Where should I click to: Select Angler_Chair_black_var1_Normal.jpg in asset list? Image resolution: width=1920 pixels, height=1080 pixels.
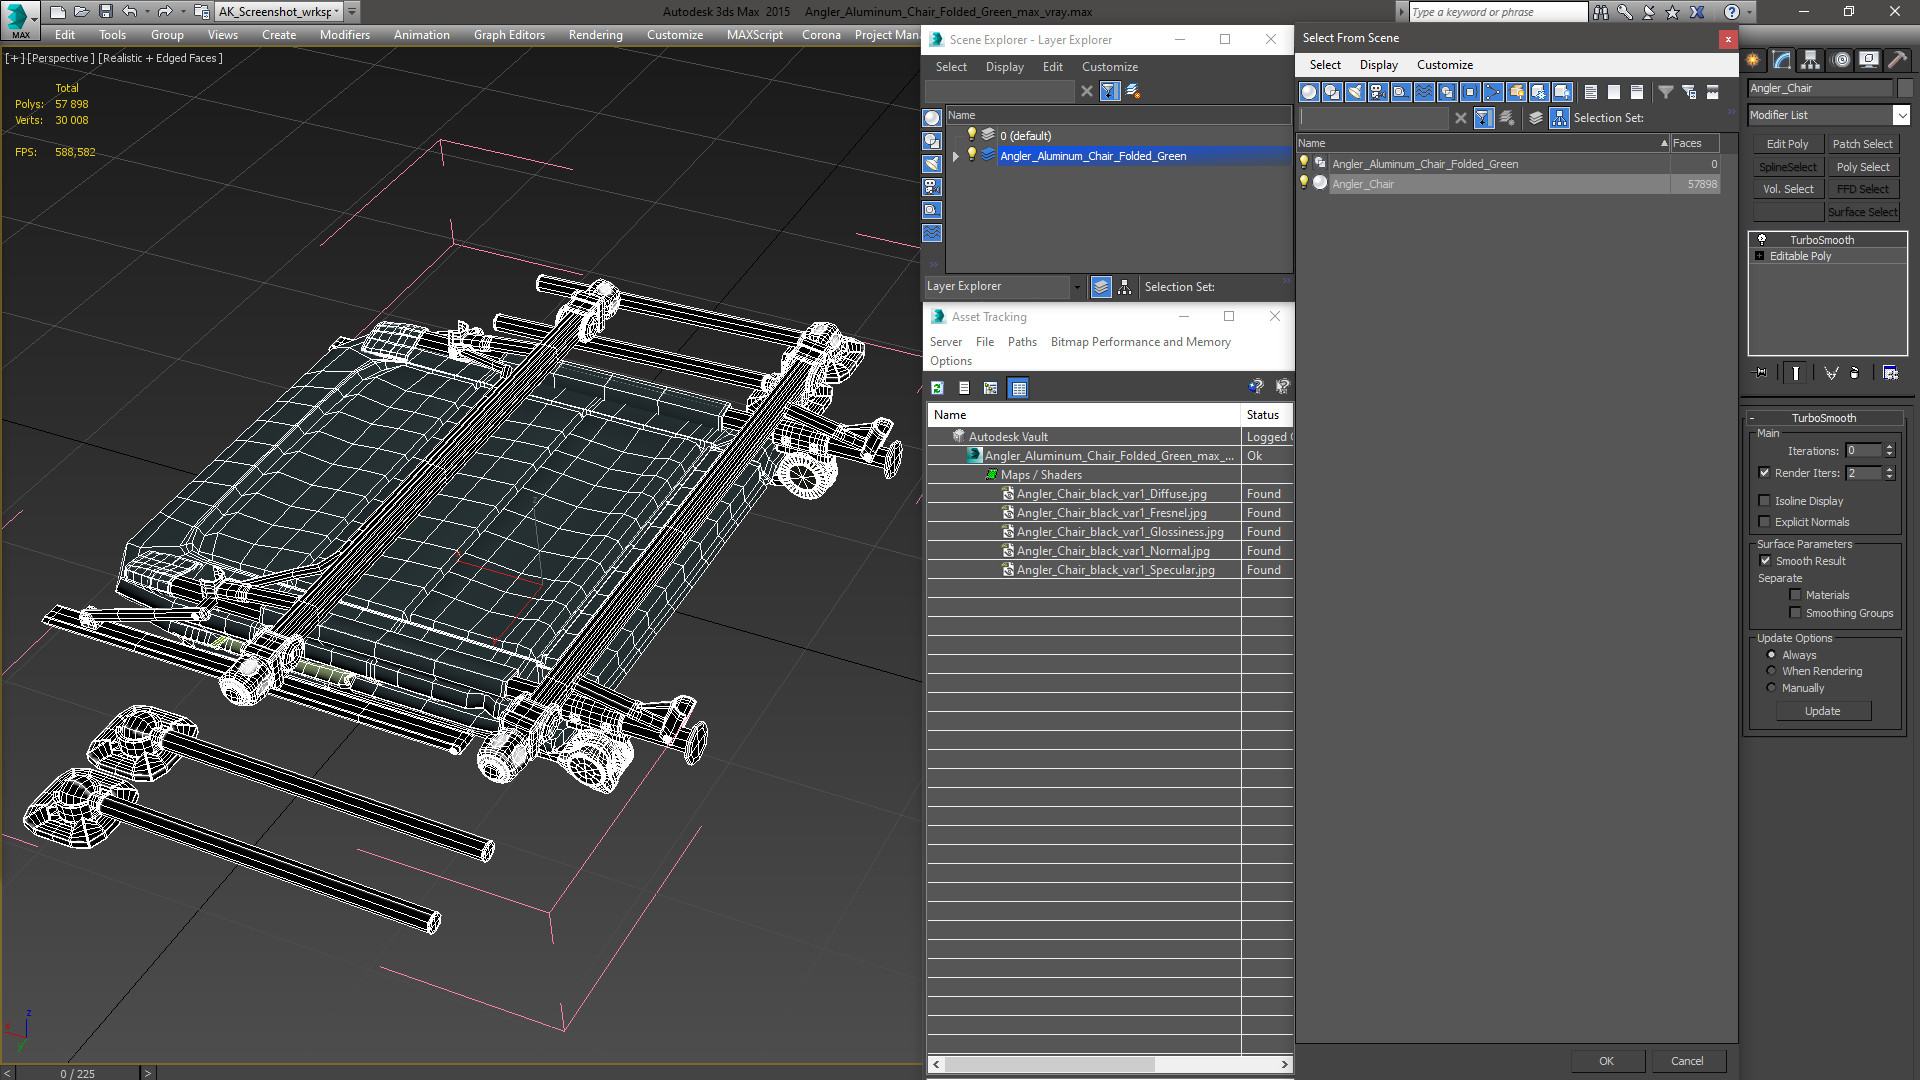(1112, 551)
